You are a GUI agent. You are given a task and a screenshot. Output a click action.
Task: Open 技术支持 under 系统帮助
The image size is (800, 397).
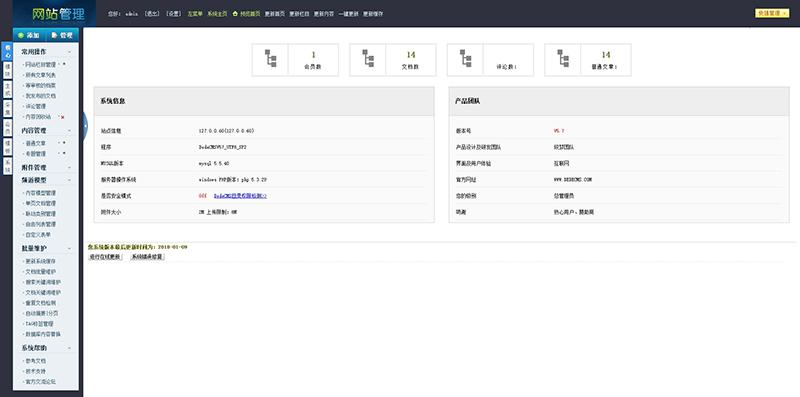click(x=36, y=371)
